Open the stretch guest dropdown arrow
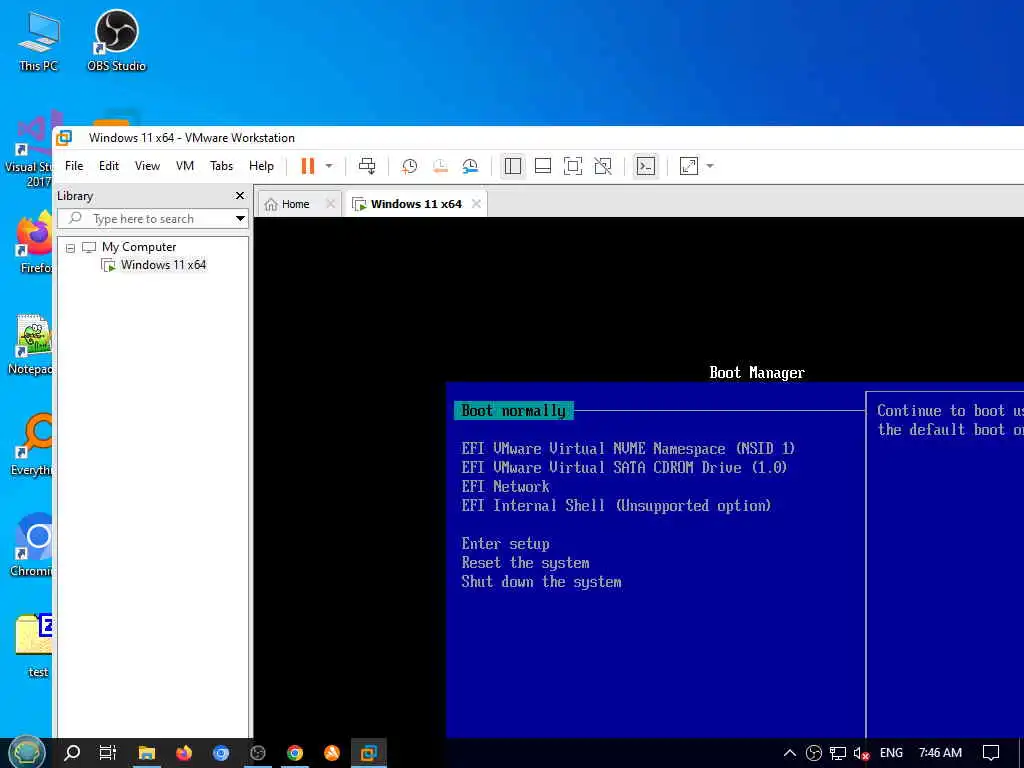The image size is (1024, 768). (710, 166)
